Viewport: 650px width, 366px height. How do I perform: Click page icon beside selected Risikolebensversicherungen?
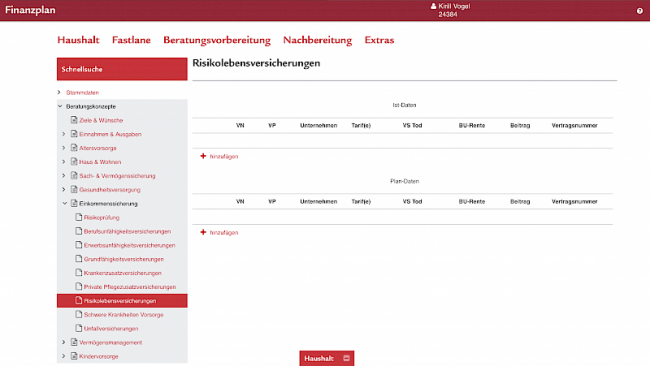click(x=79, y=301)
